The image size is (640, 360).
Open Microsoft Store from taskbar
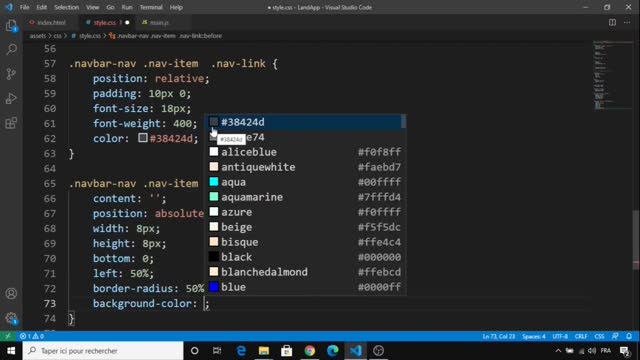(x=287, y=351)
